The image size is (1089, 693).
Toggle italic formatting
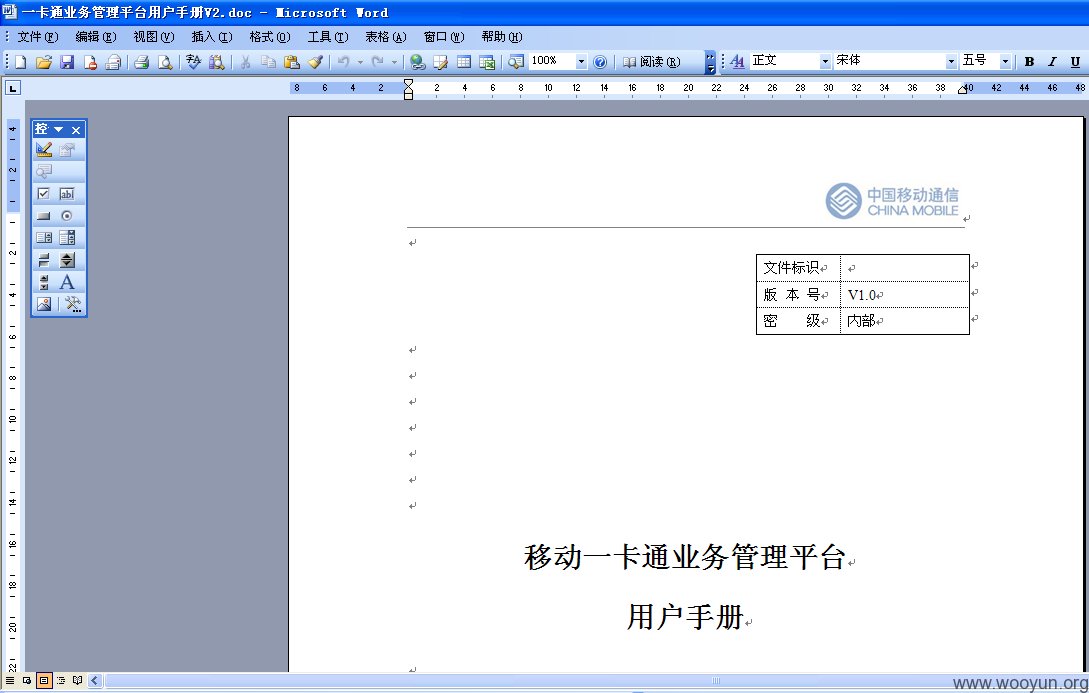[1052, 62]
